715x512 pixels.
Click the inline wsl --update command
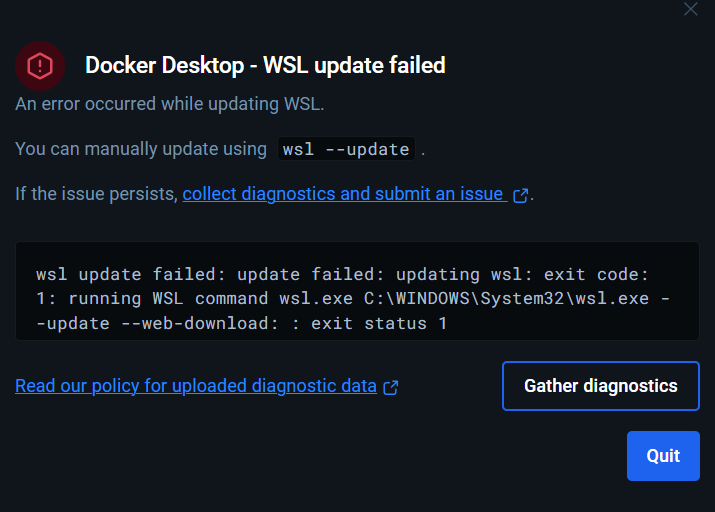(346, 149)
